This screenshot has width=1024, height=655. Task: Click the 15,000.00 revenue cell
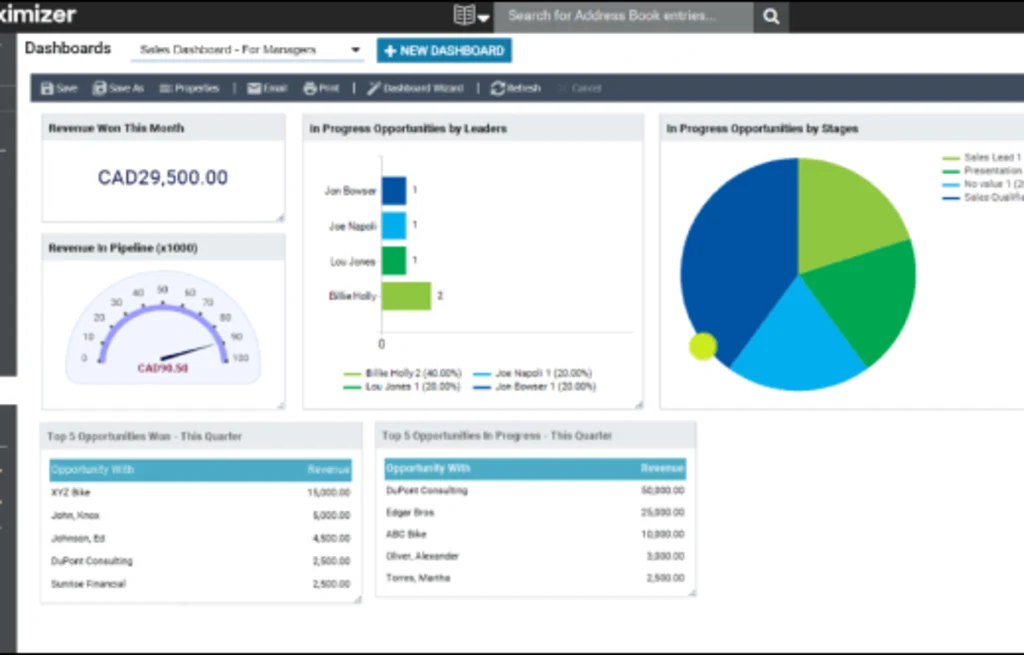click(x=328, y=492)
